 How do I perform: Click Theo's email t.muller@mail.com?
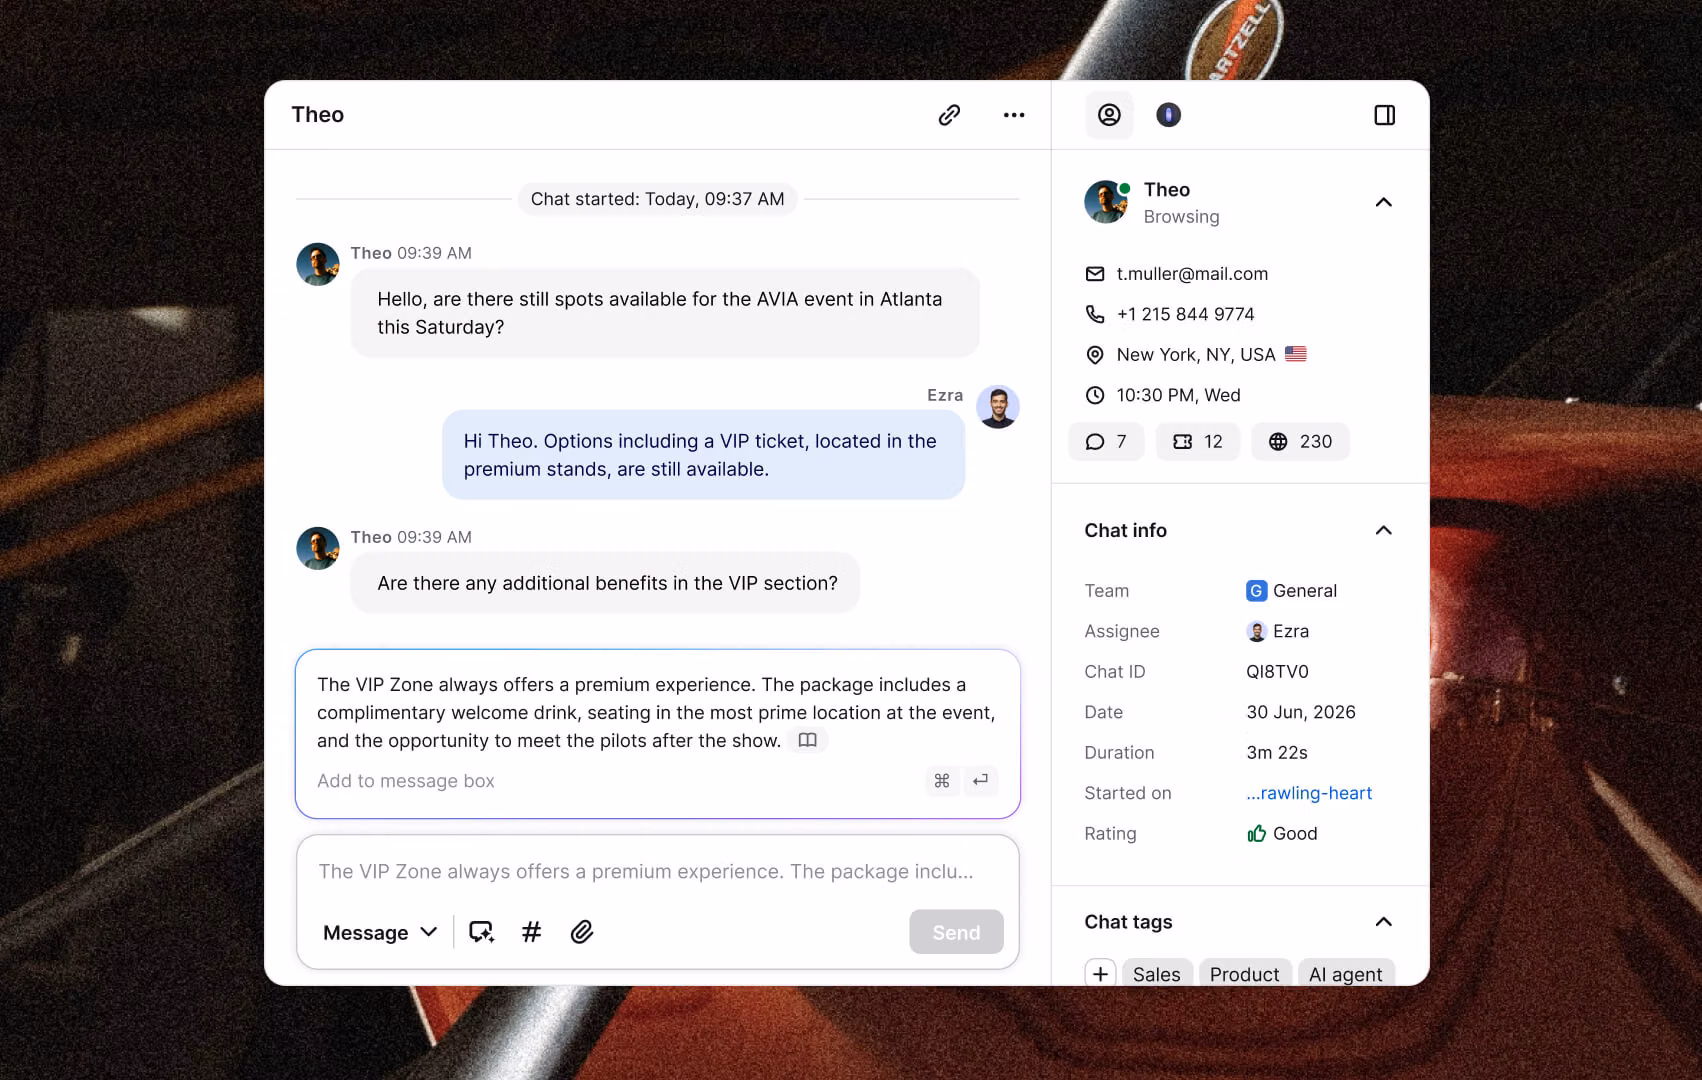coord(1192,274)
